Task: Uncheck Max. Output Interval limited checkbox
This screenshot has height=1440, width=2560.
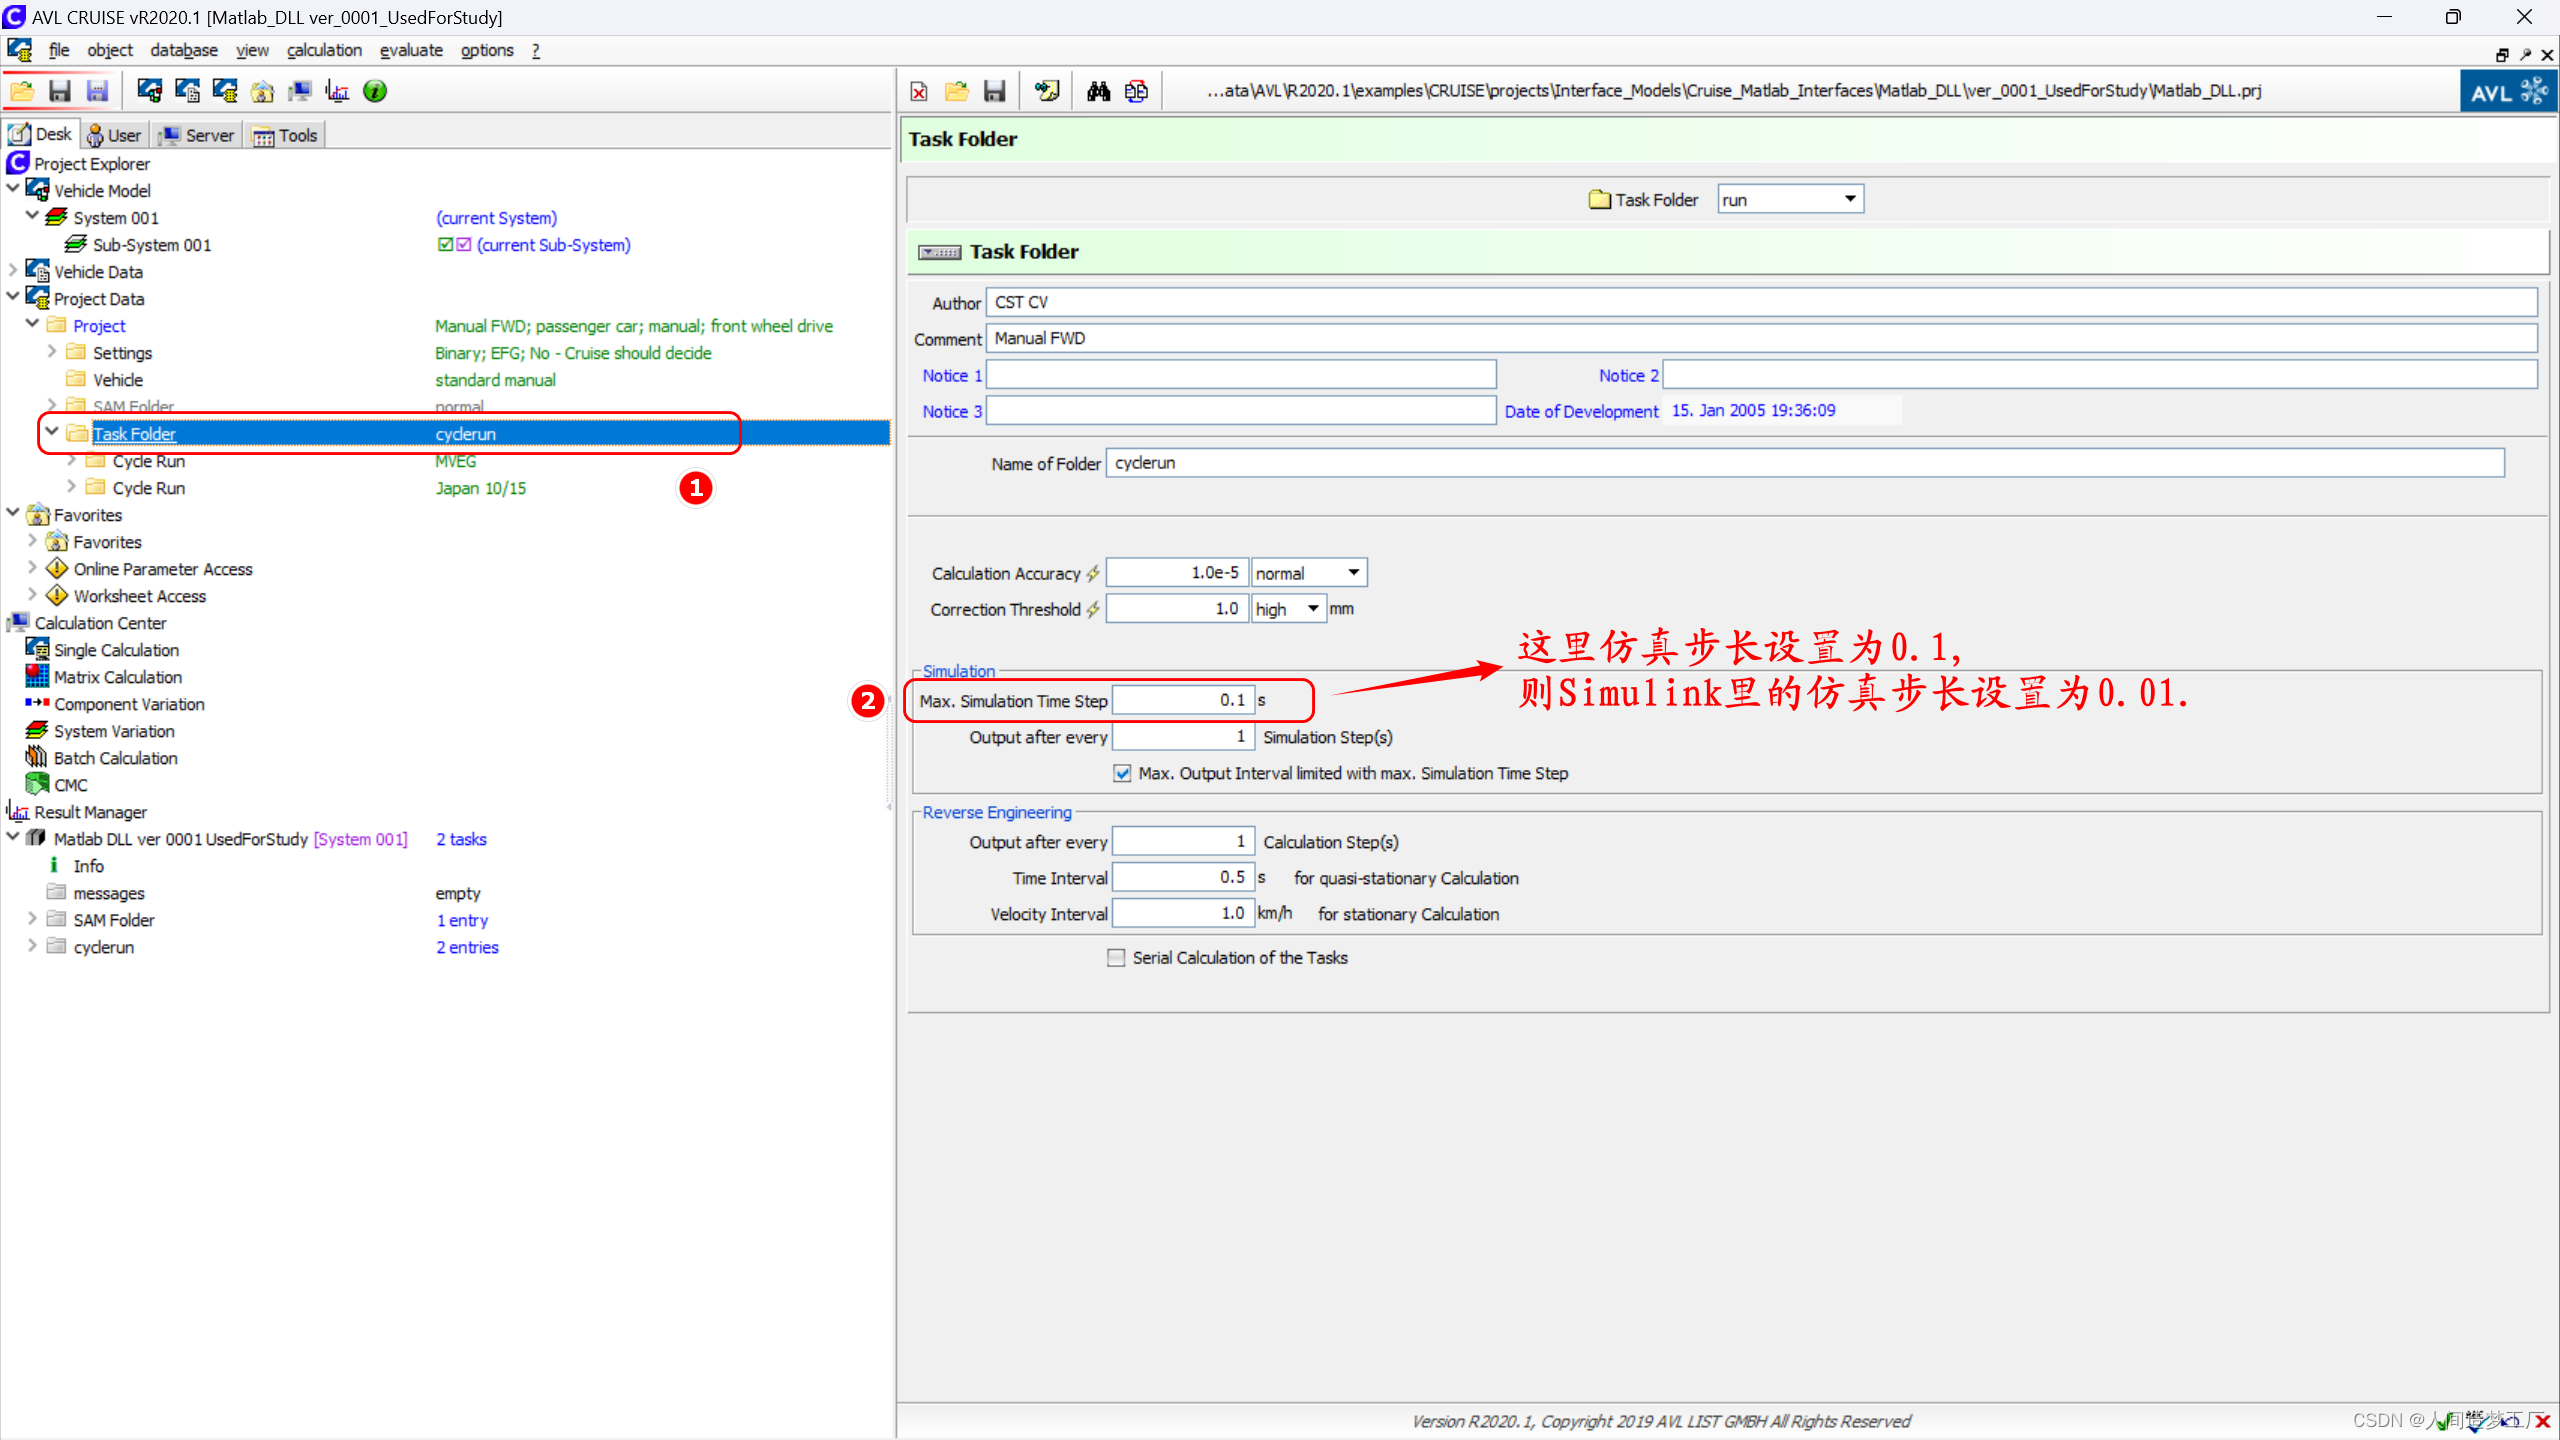Action: pyautogui.click(x=1122, y=773)
